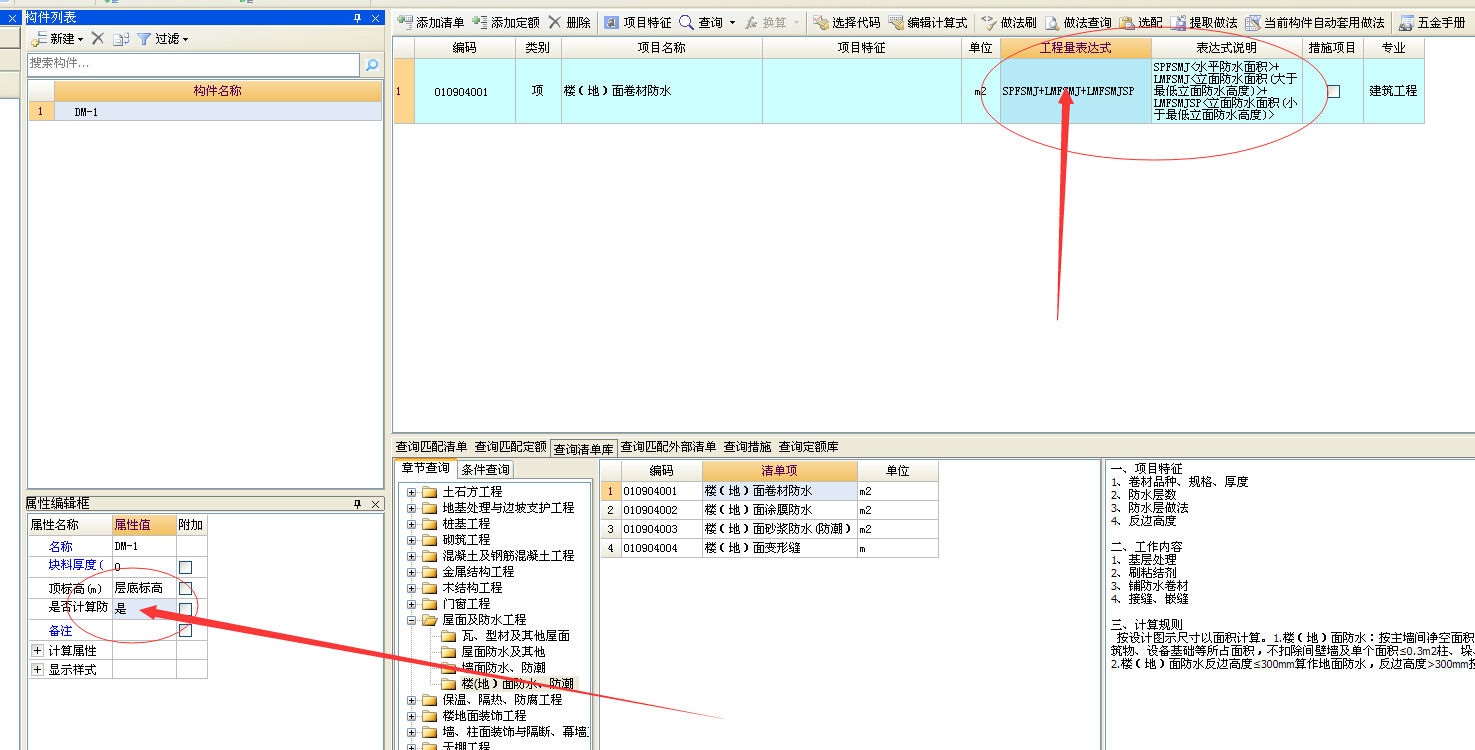Select the 章节查询 tab
The image size is (1475, 750).
point(425,468)
